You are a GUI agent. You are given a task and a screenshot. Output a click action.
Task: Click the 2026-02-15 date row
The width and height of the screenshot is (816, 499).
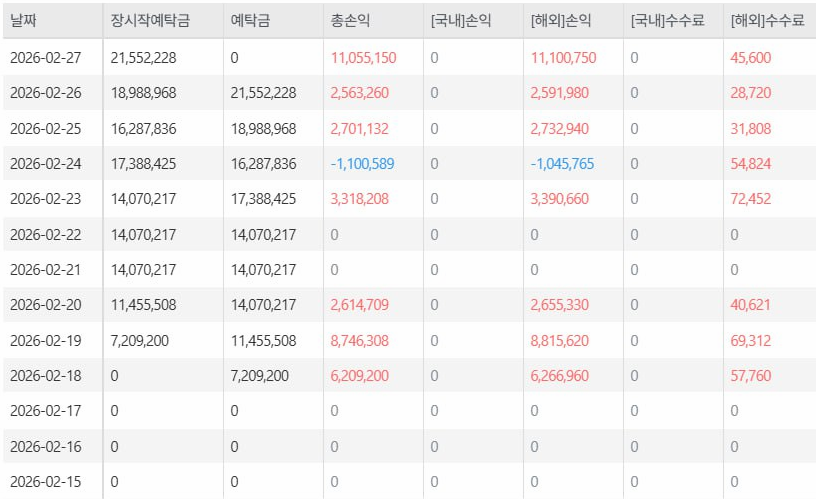(44, 482)
